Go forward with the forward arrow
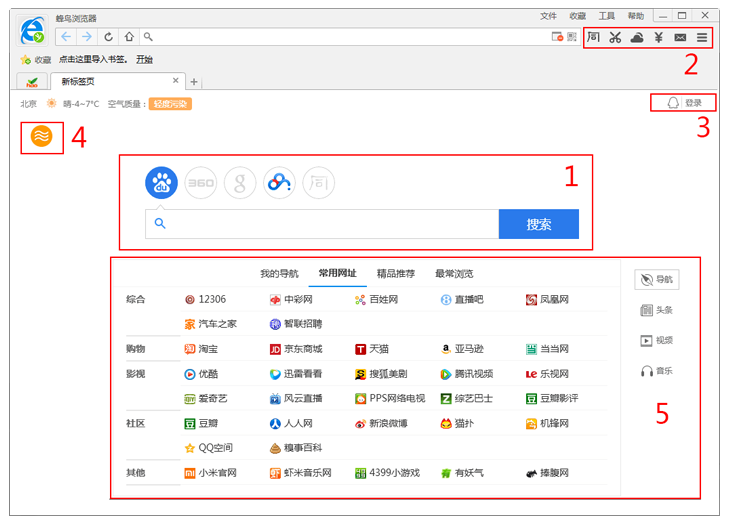 [x=87, y=37]
